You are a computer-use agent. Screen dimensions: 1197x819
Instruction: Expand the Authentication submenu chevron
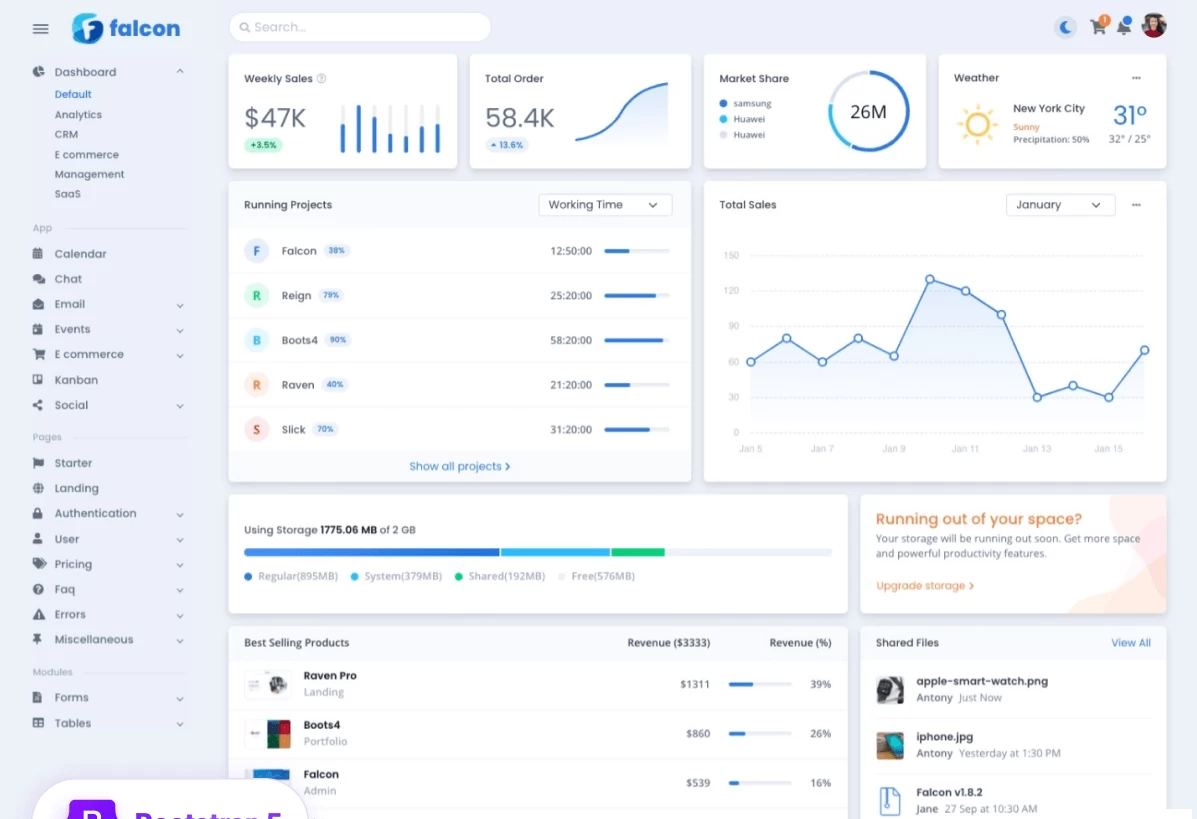[180, 514]
